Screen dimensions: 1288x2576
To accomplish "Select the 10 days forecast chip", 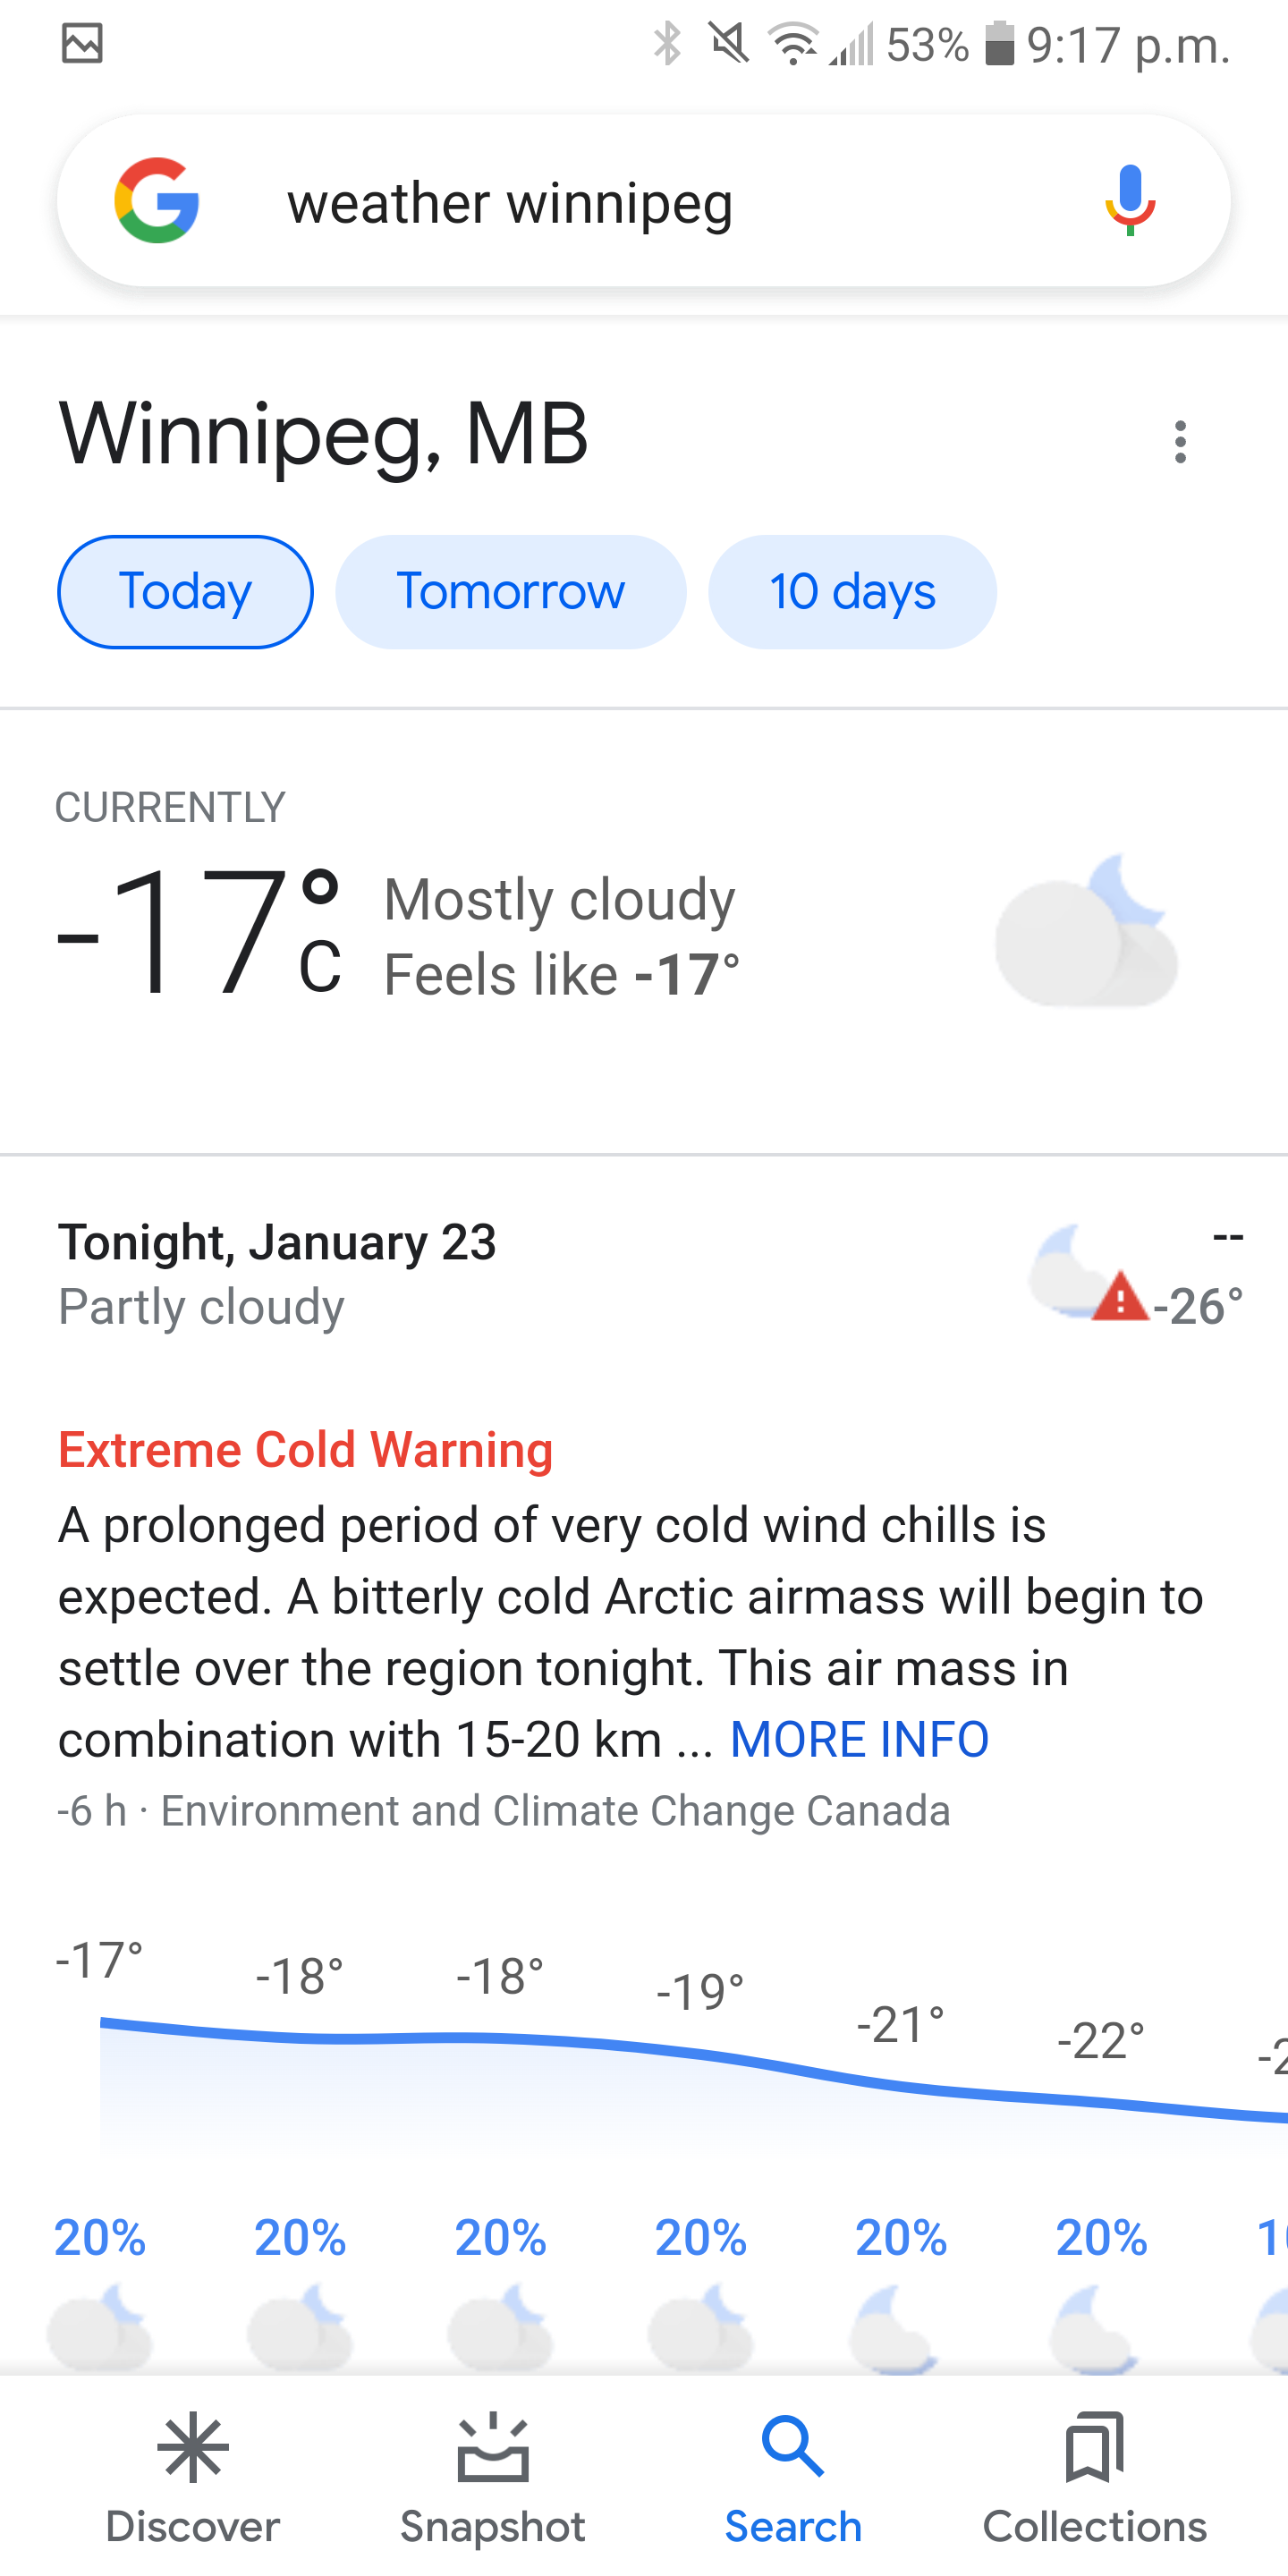I will tap(852, 592).
